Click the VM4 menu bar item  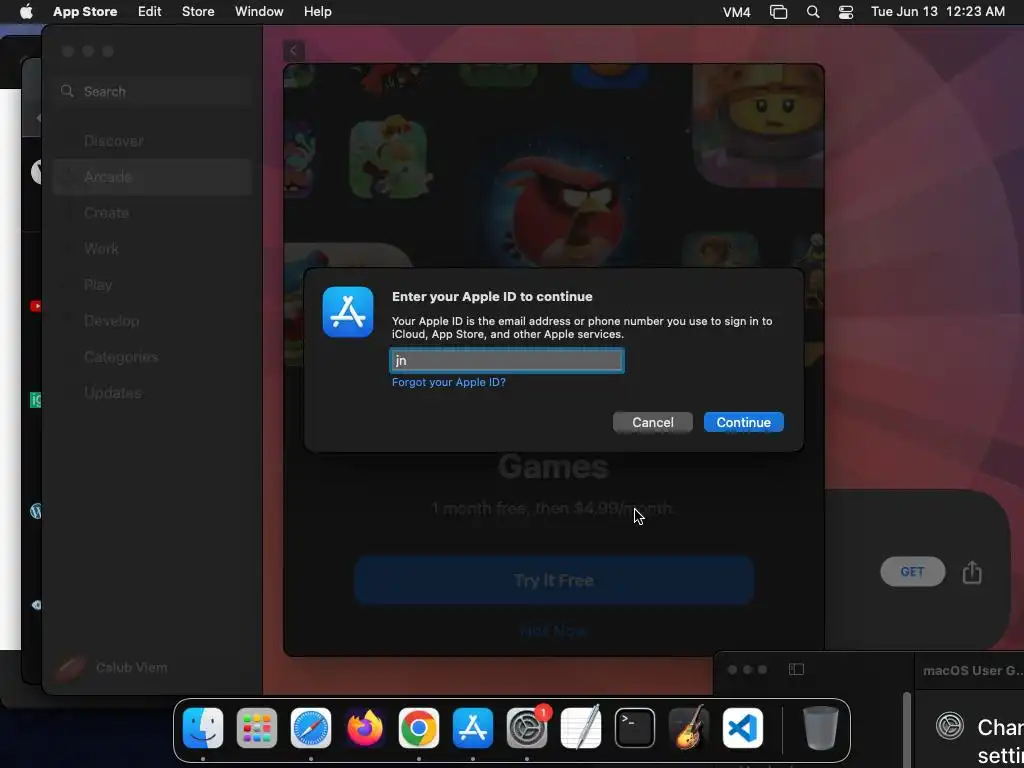[736, 12]
